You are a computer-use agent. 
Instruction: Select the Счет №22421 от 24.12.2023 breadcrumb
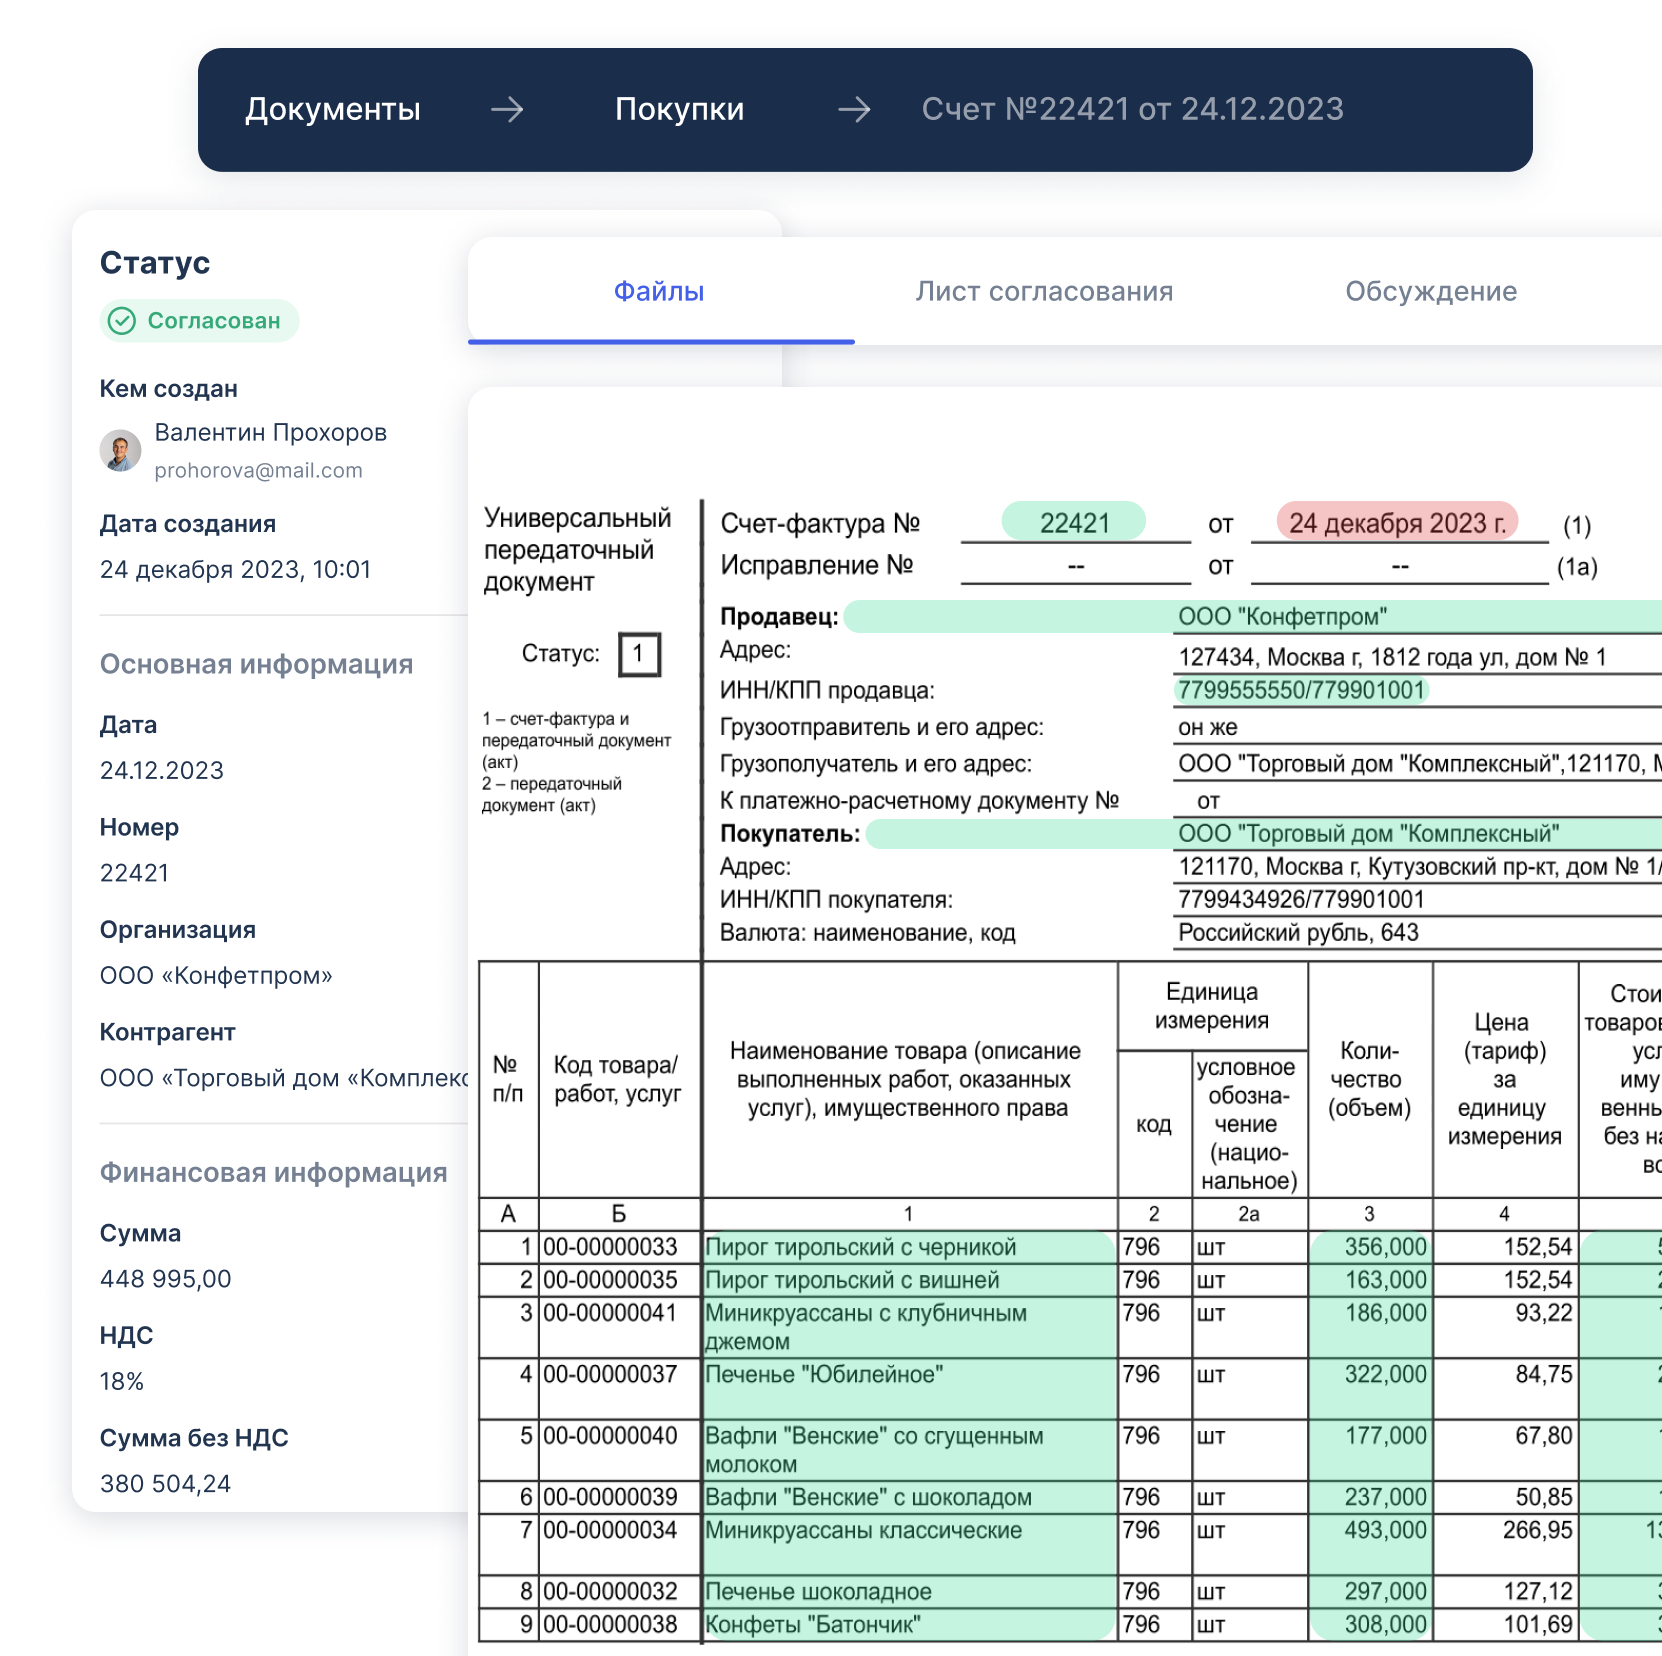[1132, 109]
